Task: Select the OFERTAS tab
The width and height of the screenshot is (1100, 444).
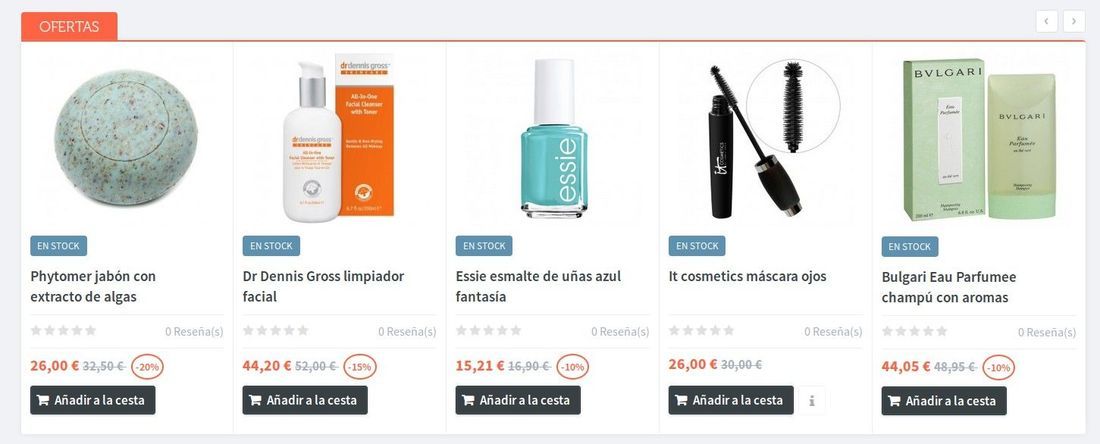Action: point(69,27)
